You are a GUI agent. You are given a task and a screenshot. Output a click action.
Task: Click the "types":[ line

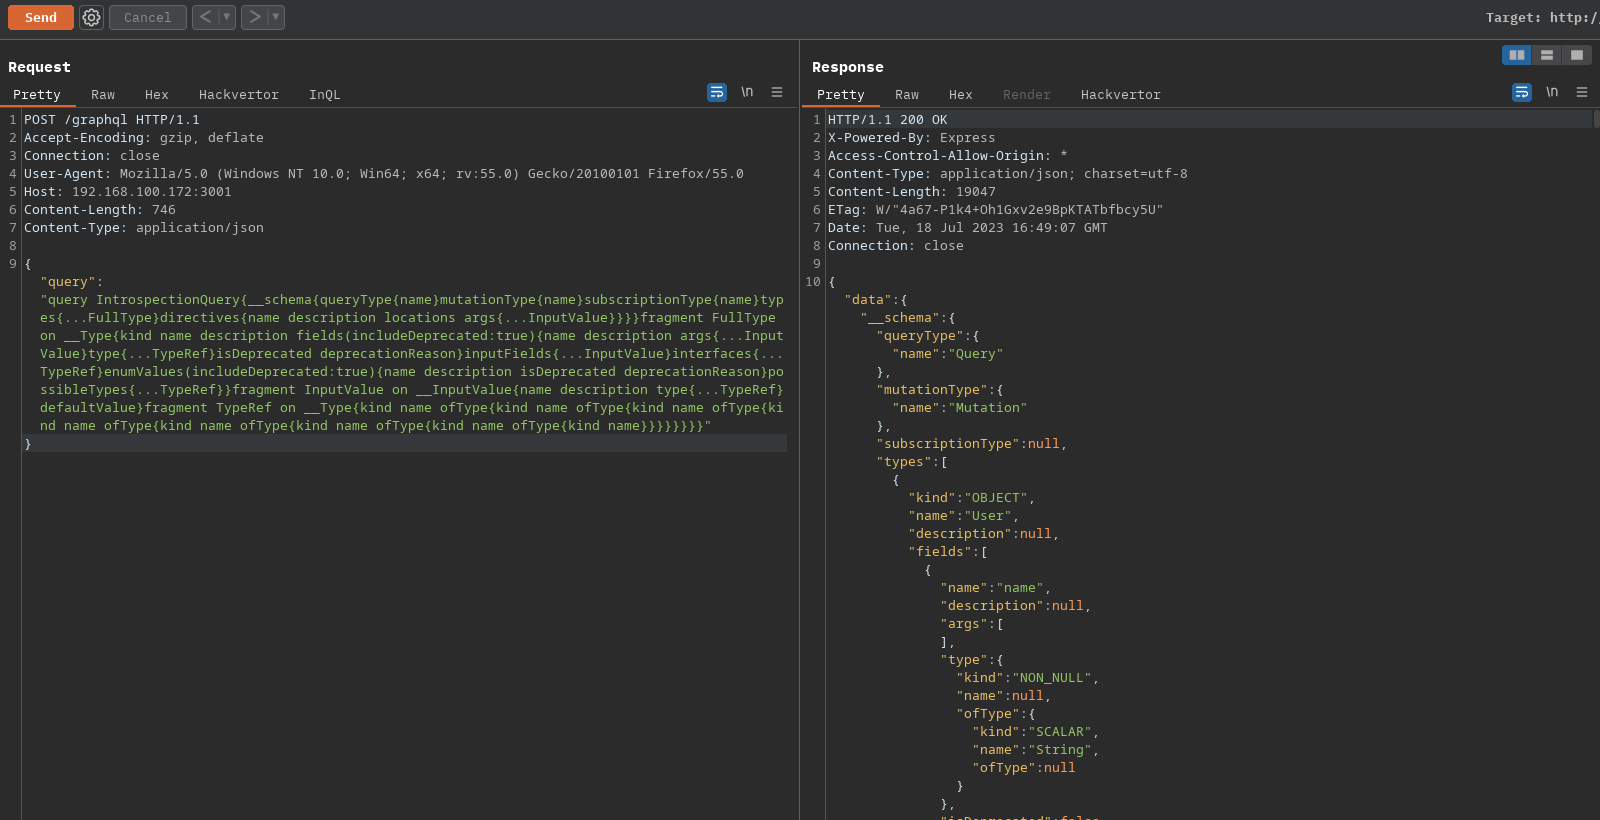click(912, 462)
